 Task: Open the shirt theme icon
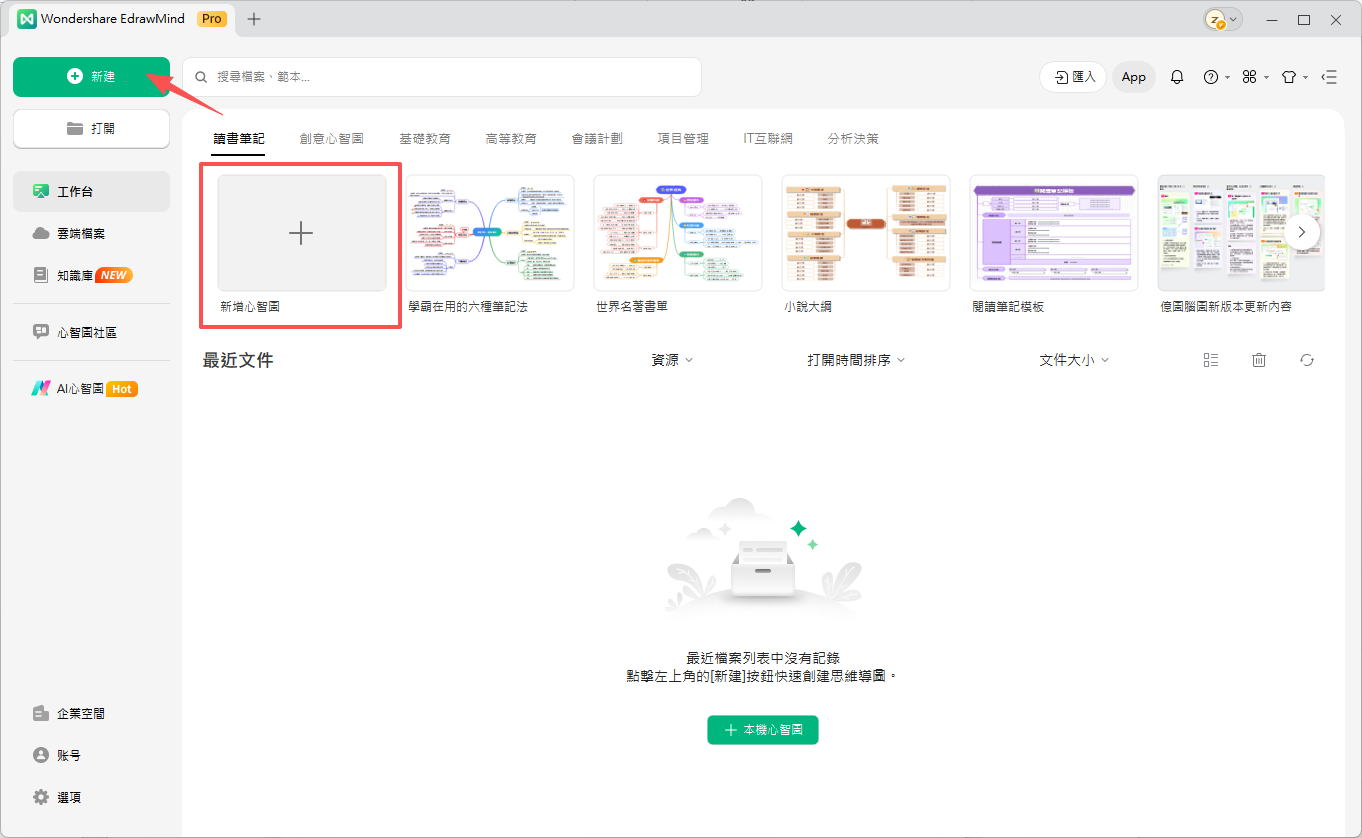pyautogui.click(x=1289, y=77)
